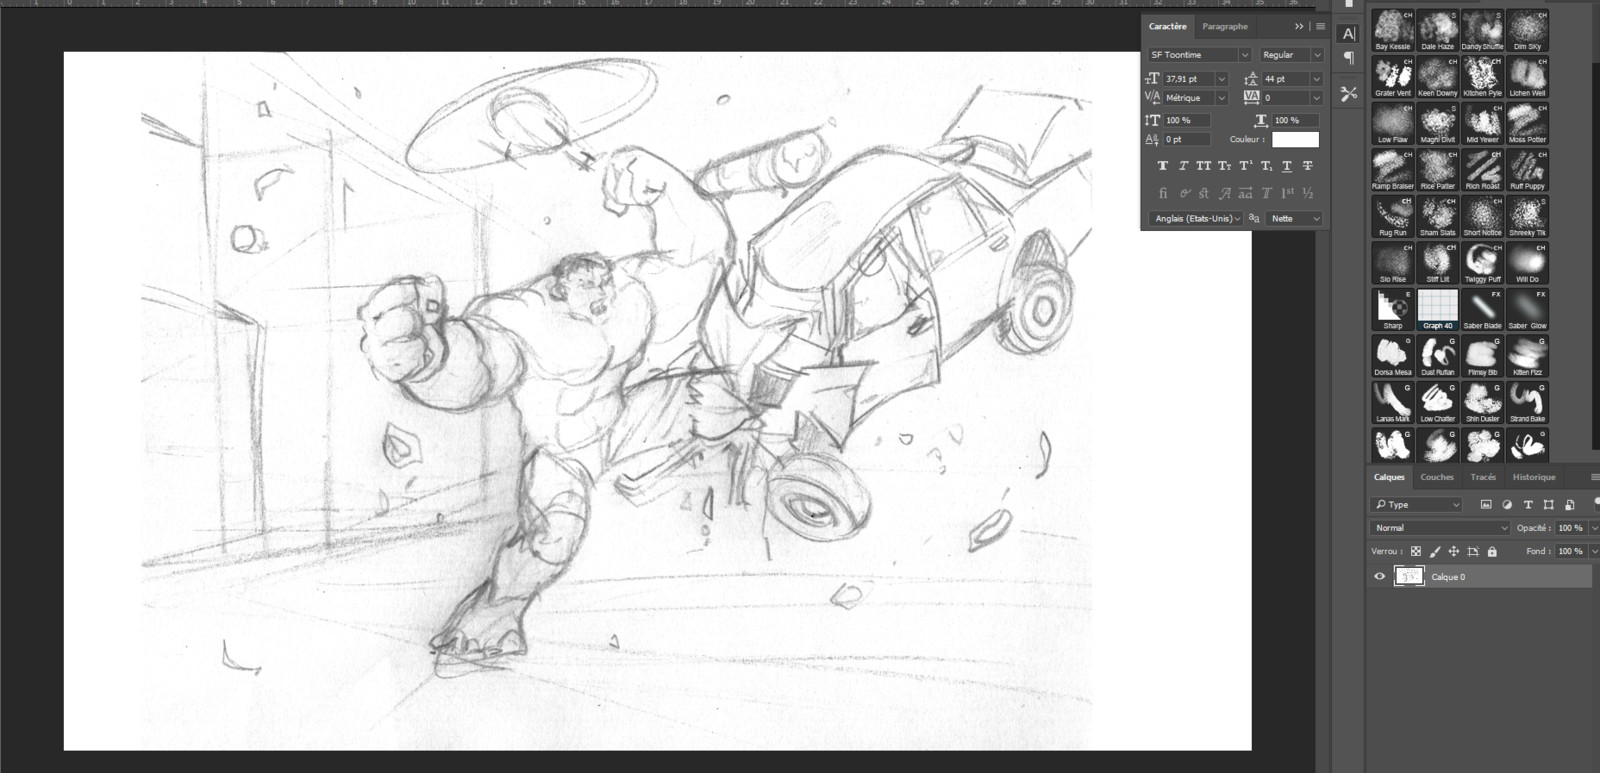
Task: Open the Normal blend mode dropdown
Action: 1440,528
